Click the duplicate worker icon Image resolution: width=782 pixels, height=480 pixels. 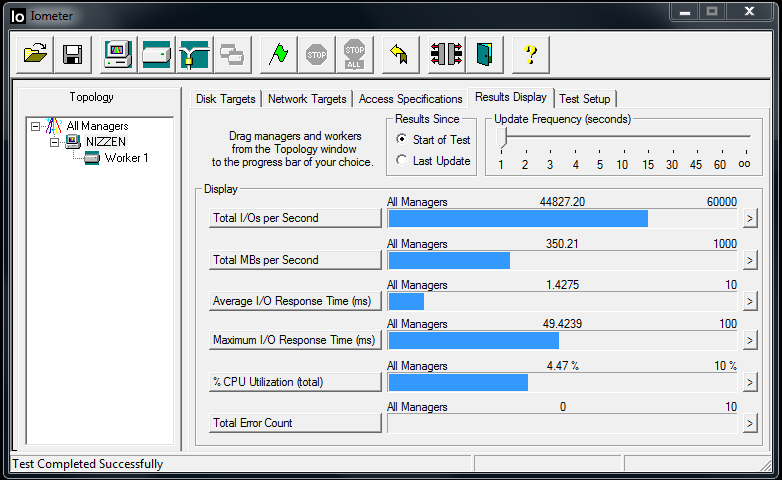click(232, 54)
